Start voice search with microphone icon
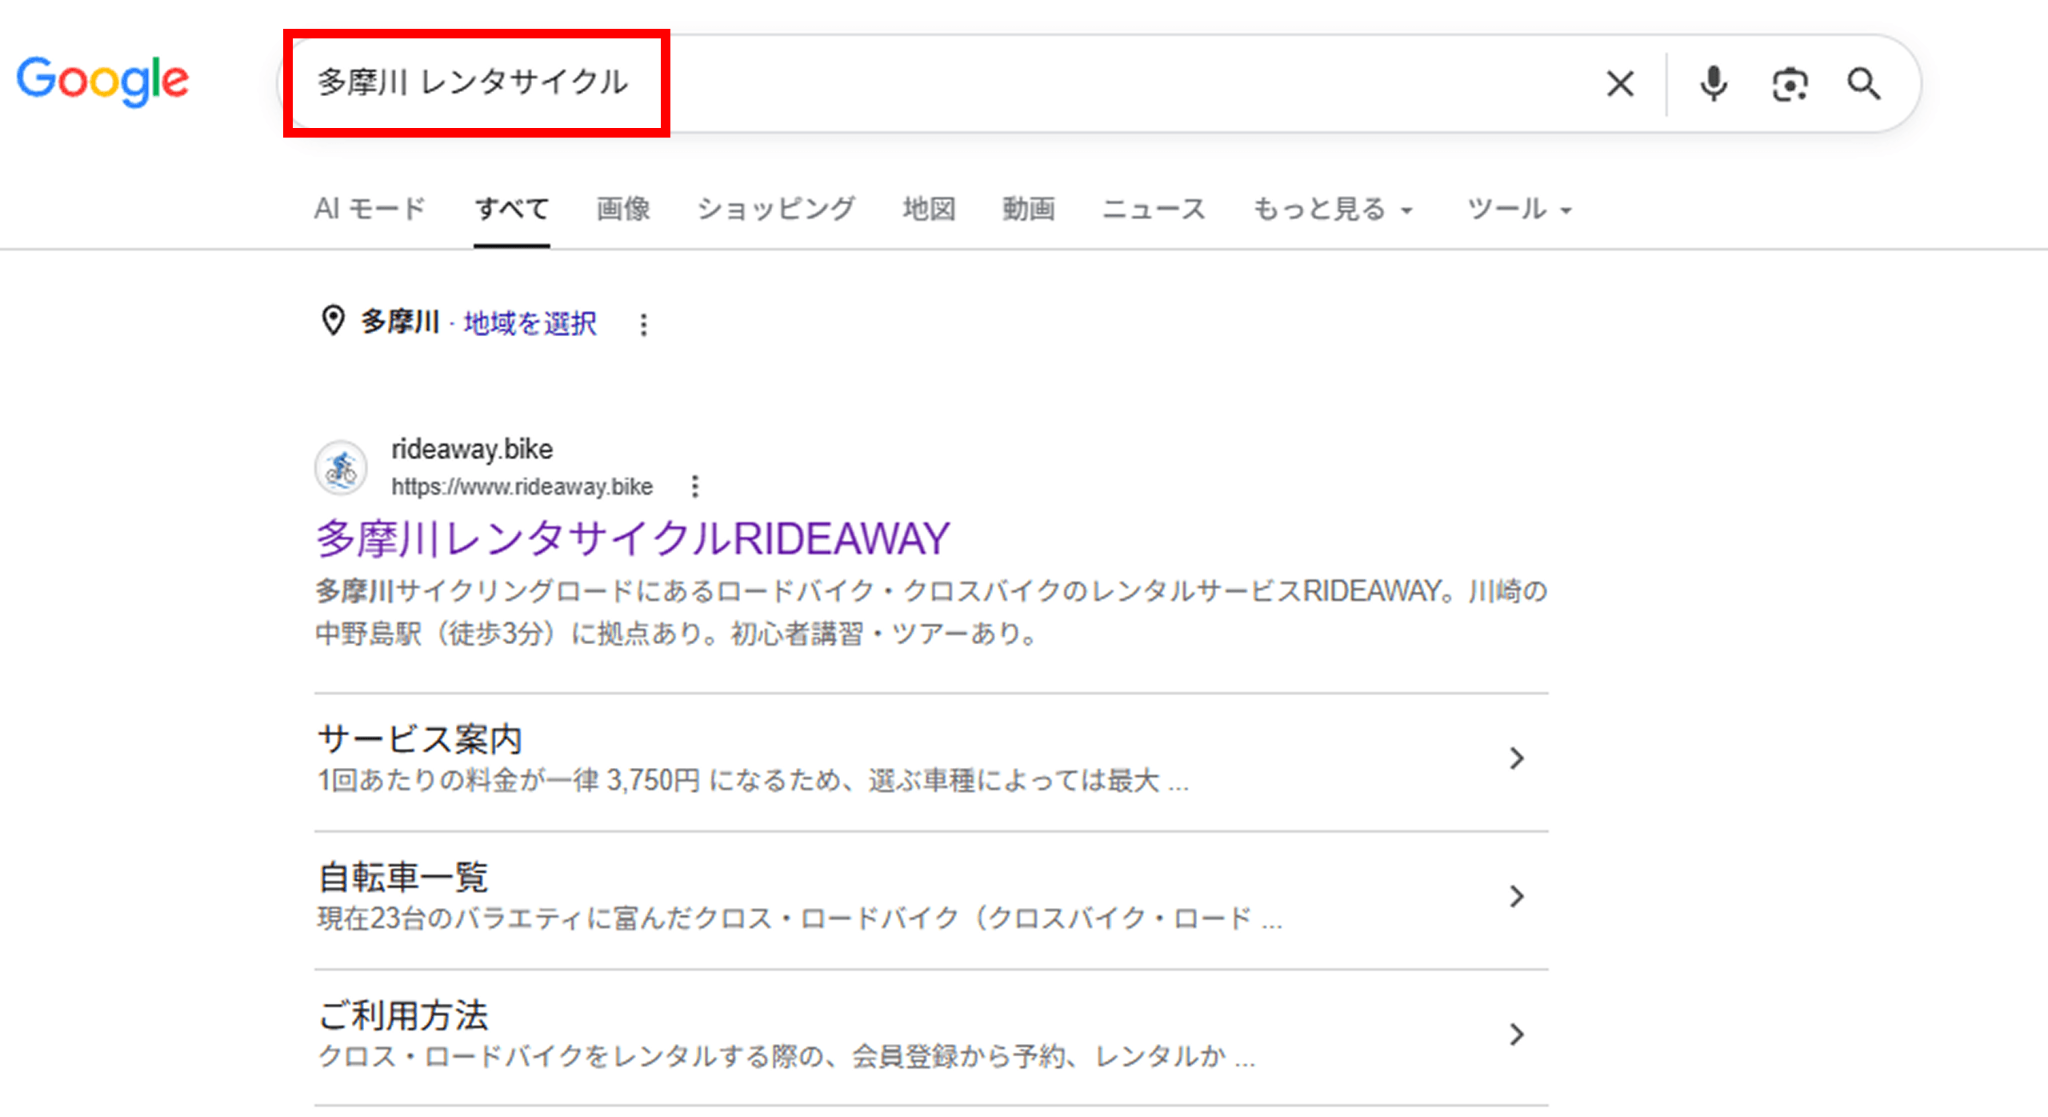The height and width of the screenshot is (1117, 2048). coord(1713,84)
